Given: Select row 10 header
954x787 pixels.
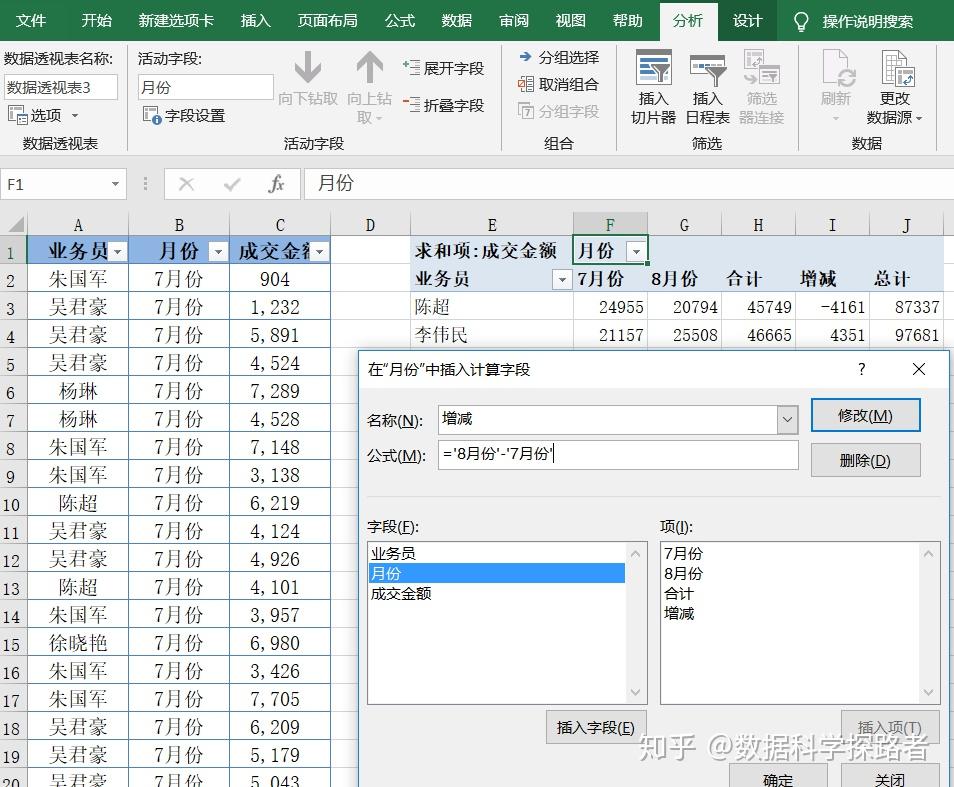Looking at the screenshot, I should click(12, 504).
